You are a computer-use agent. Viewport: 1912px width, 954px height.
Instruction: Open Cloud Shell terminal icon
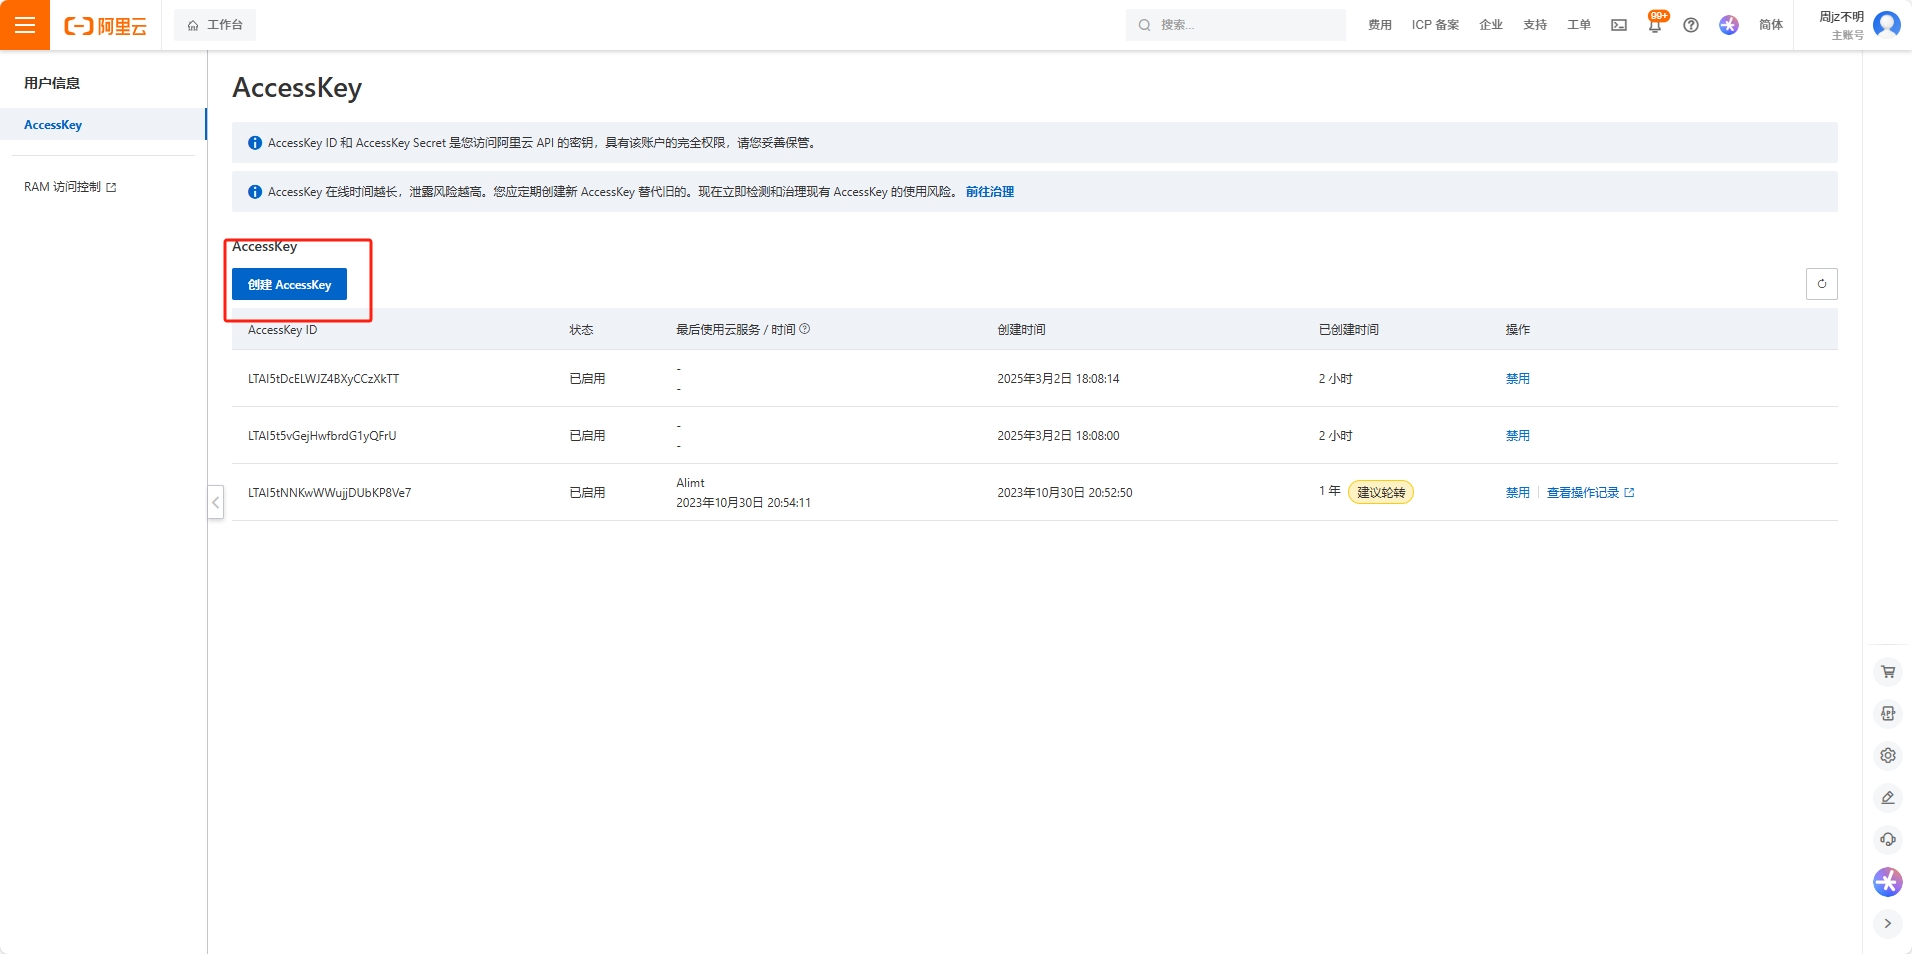pos(1618,25)
